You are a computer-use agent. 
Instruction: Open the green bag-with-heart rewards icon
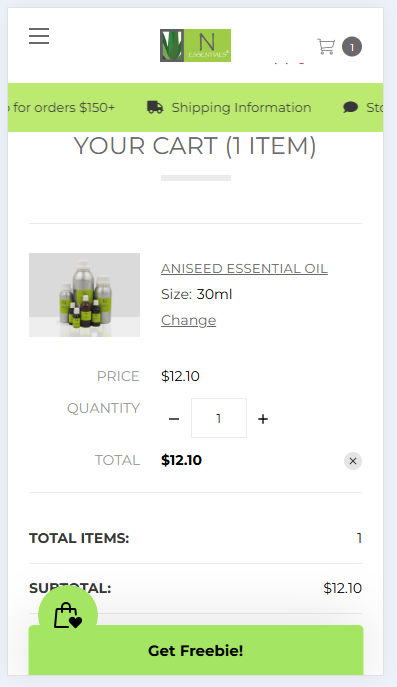point(68,615)
